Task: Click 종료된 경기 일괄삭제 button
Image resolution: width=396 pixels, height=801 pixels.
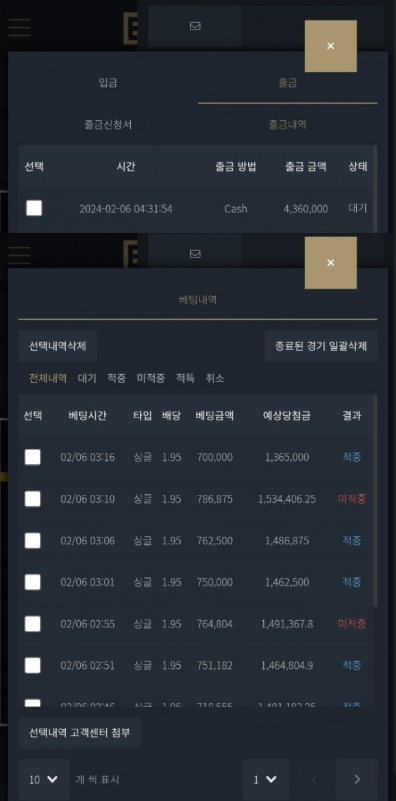Action: pos(321,346)
